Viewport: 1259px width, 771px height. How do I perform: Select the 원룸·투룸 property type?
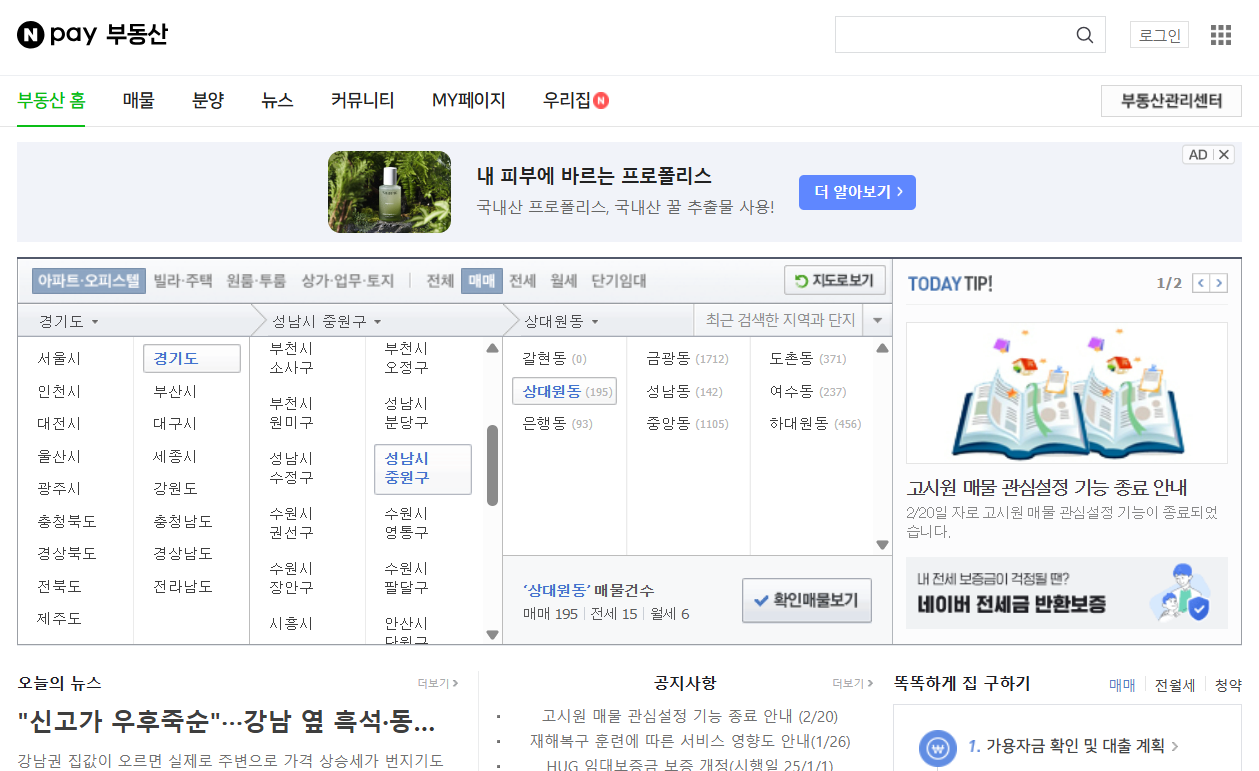click(x=256, y=281)
